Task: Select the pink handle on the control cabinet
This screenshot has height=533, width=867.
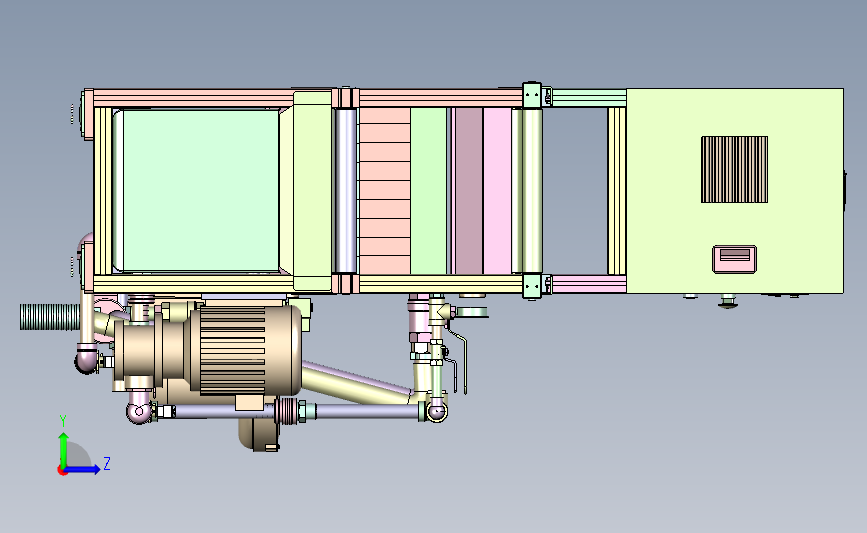Action: [x=734, y=259]
